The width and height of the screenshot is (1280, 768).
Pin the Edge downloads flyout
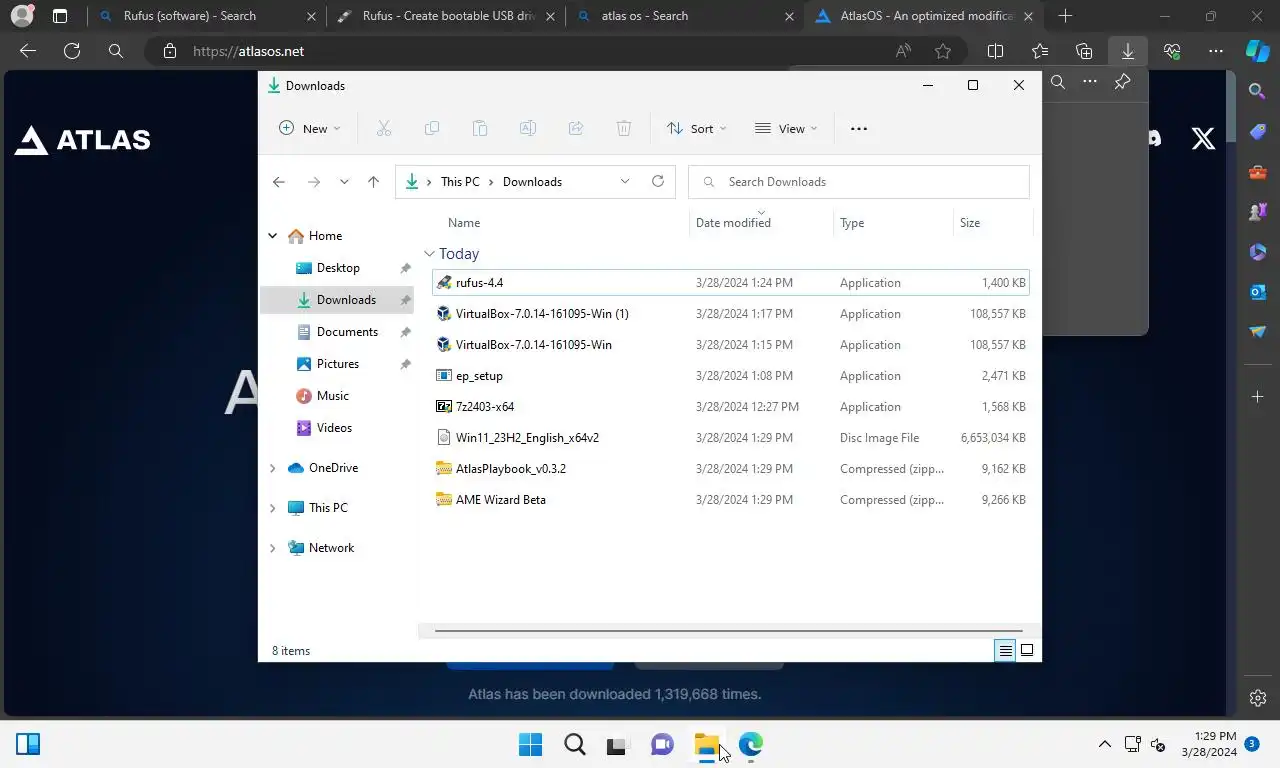pos(1122,82)
